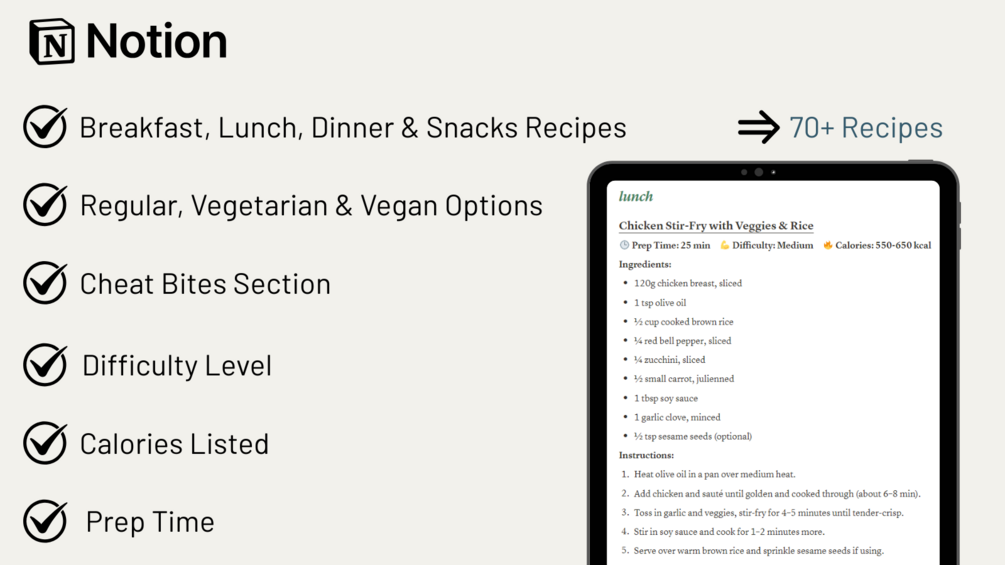Click the Notion cube logo icon
The height and width of the screenshot is (565, 1005).
[52, 42]
